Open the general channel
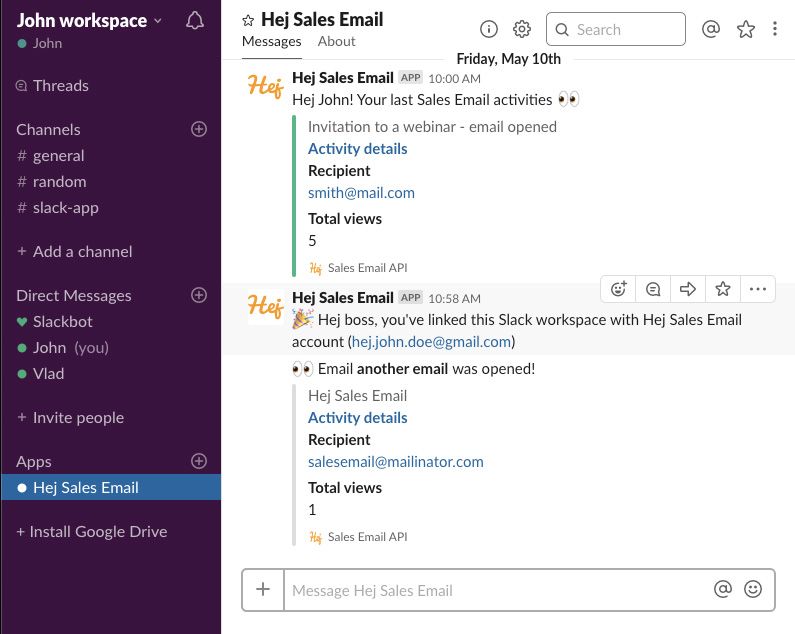The image size is (795, 634). pyautogui.click(x=58, y=156)
